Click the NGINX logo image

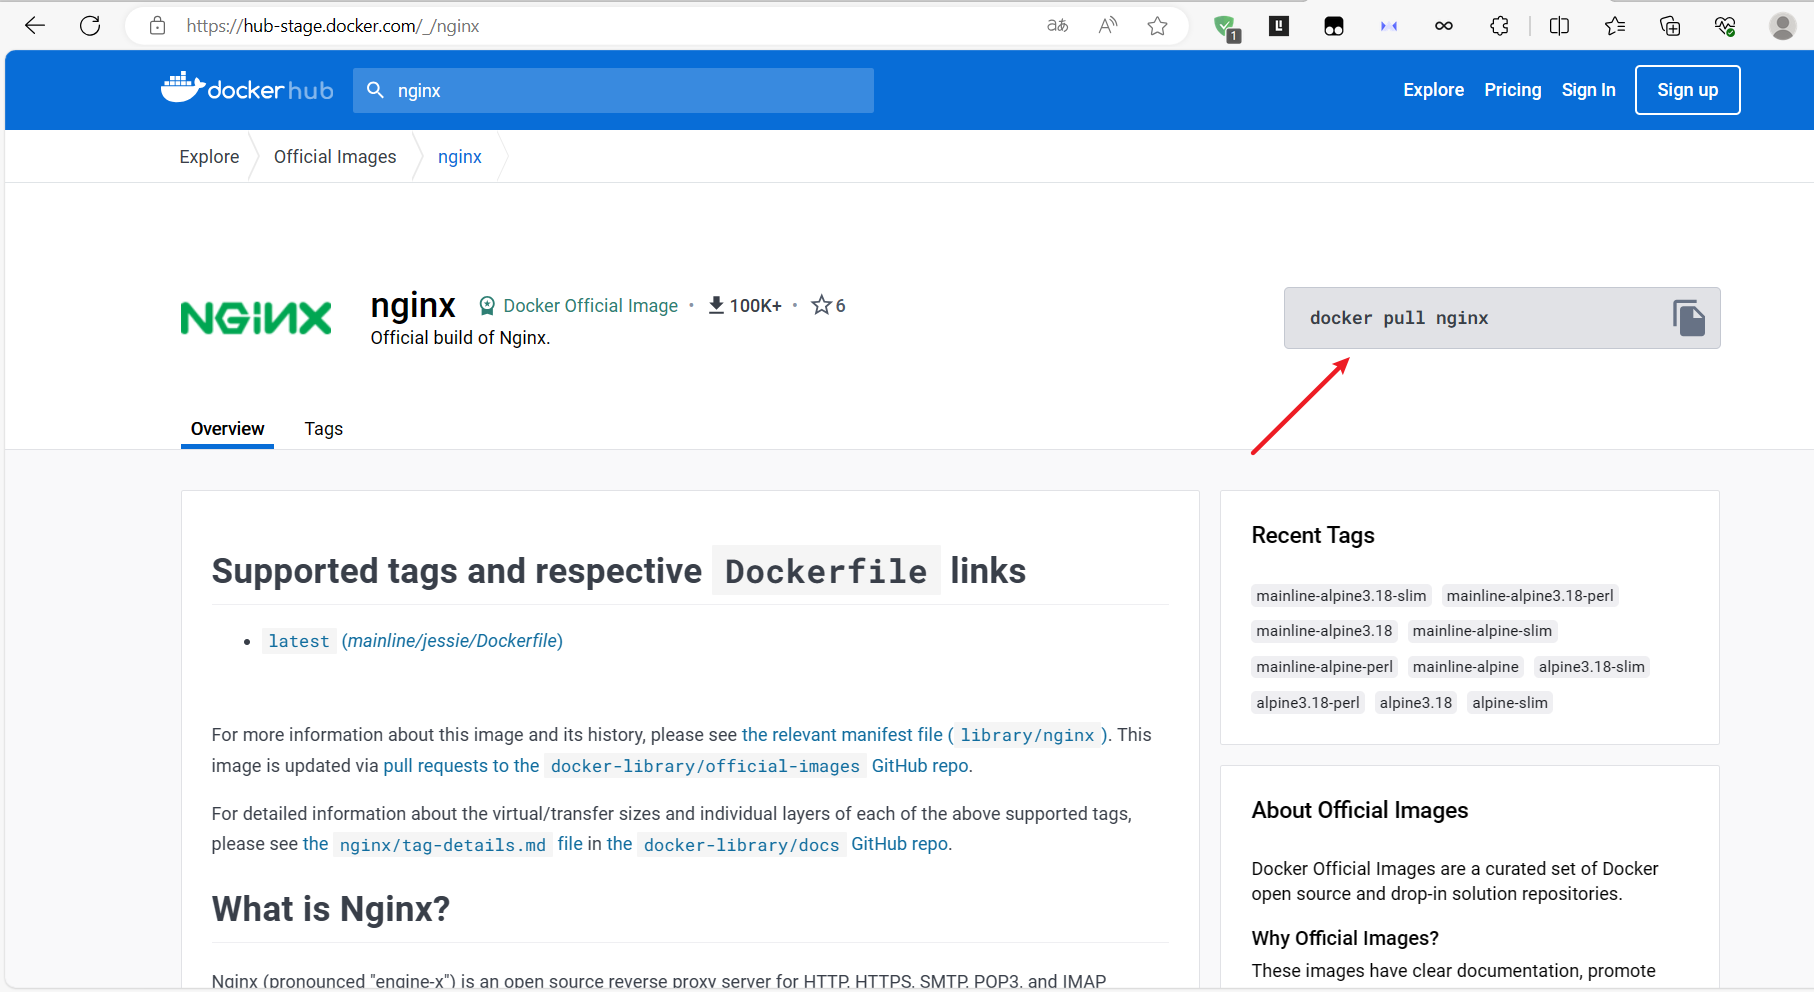tap(256, 318)
